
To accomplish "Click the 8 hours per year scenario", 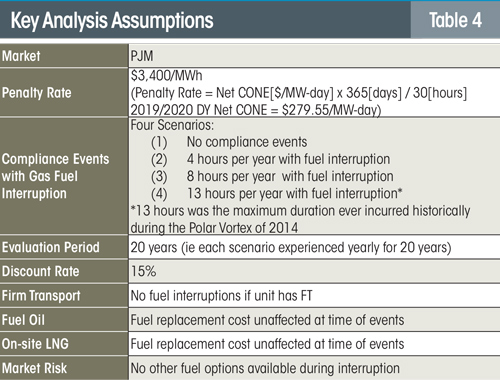I will point(290,176).
